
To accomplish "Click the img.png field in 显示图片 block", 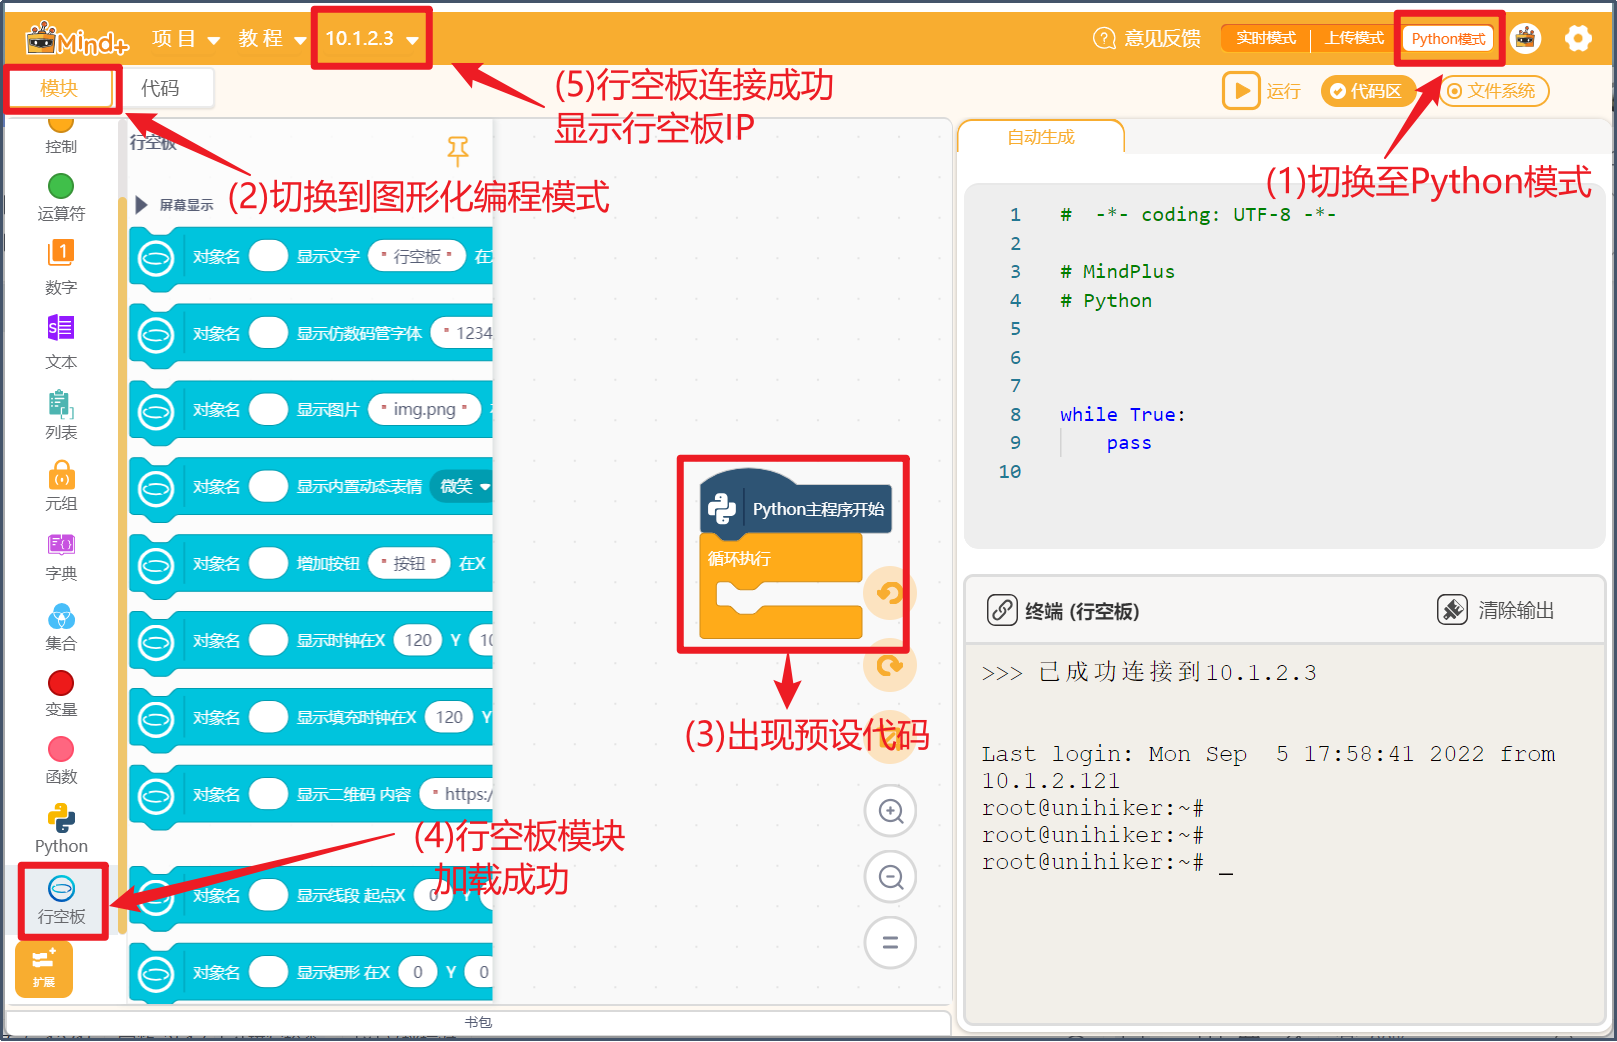I will (424, 409).
